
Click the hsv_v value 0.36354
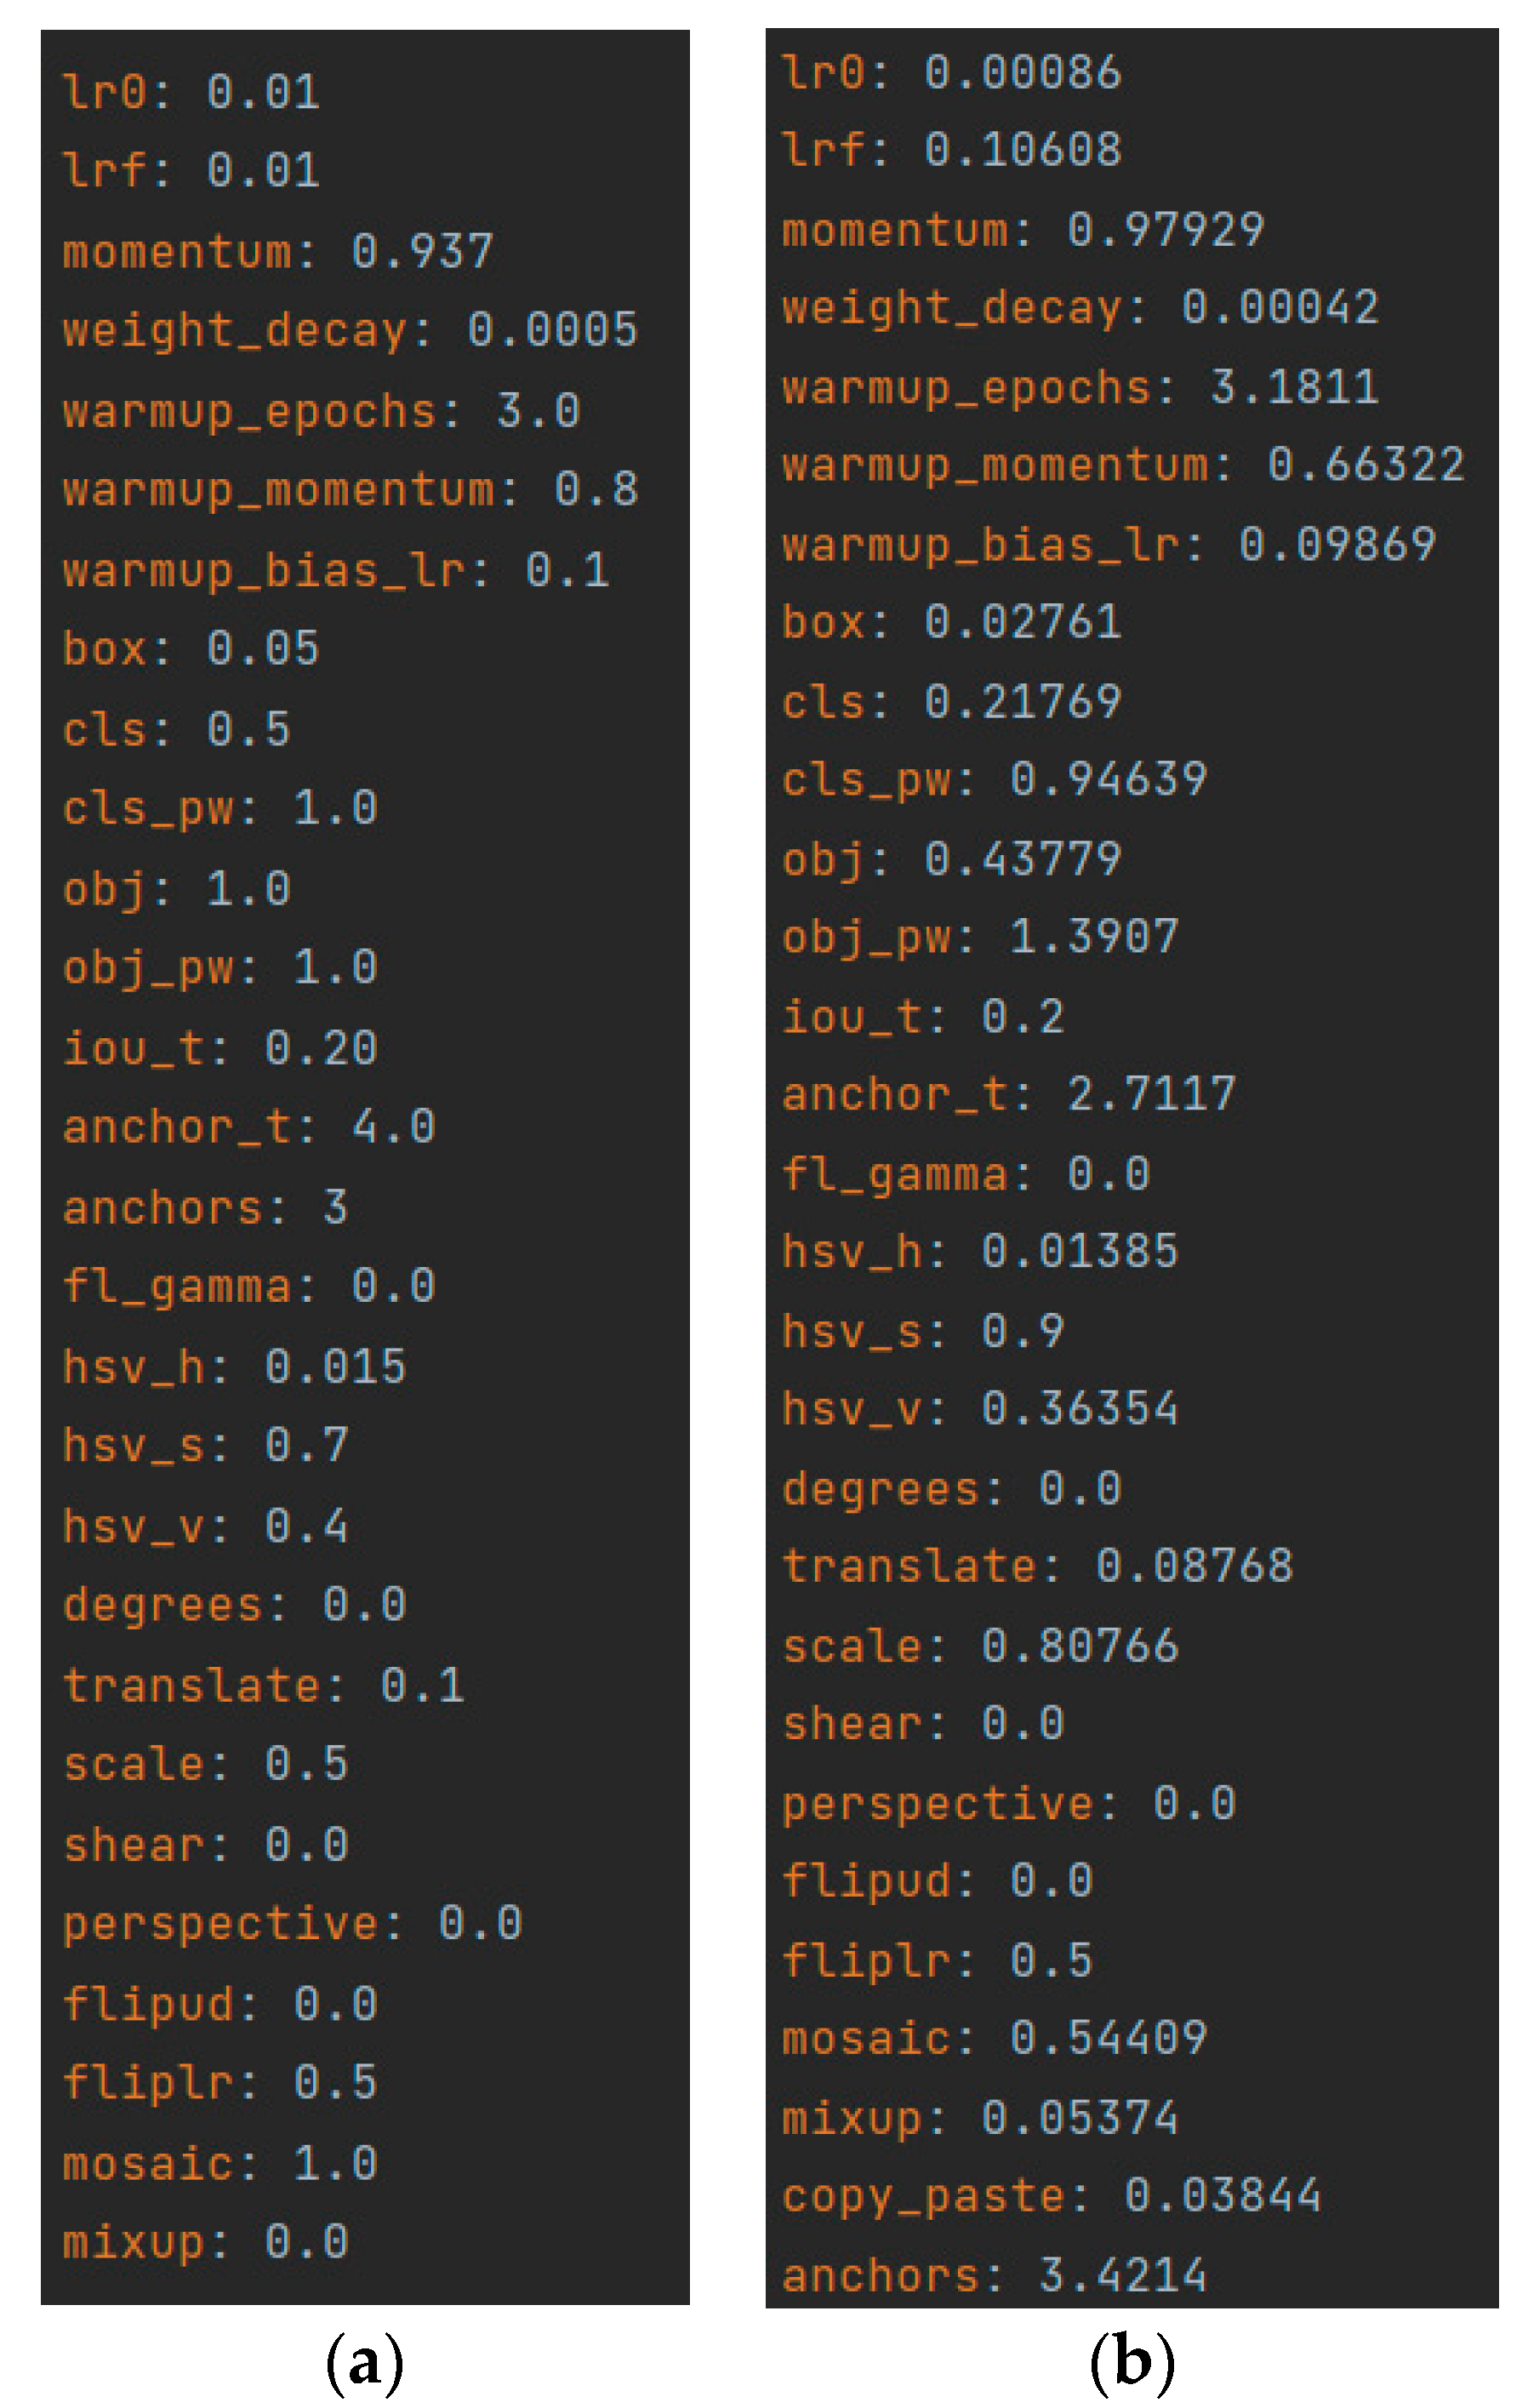pos(1080,1409)
